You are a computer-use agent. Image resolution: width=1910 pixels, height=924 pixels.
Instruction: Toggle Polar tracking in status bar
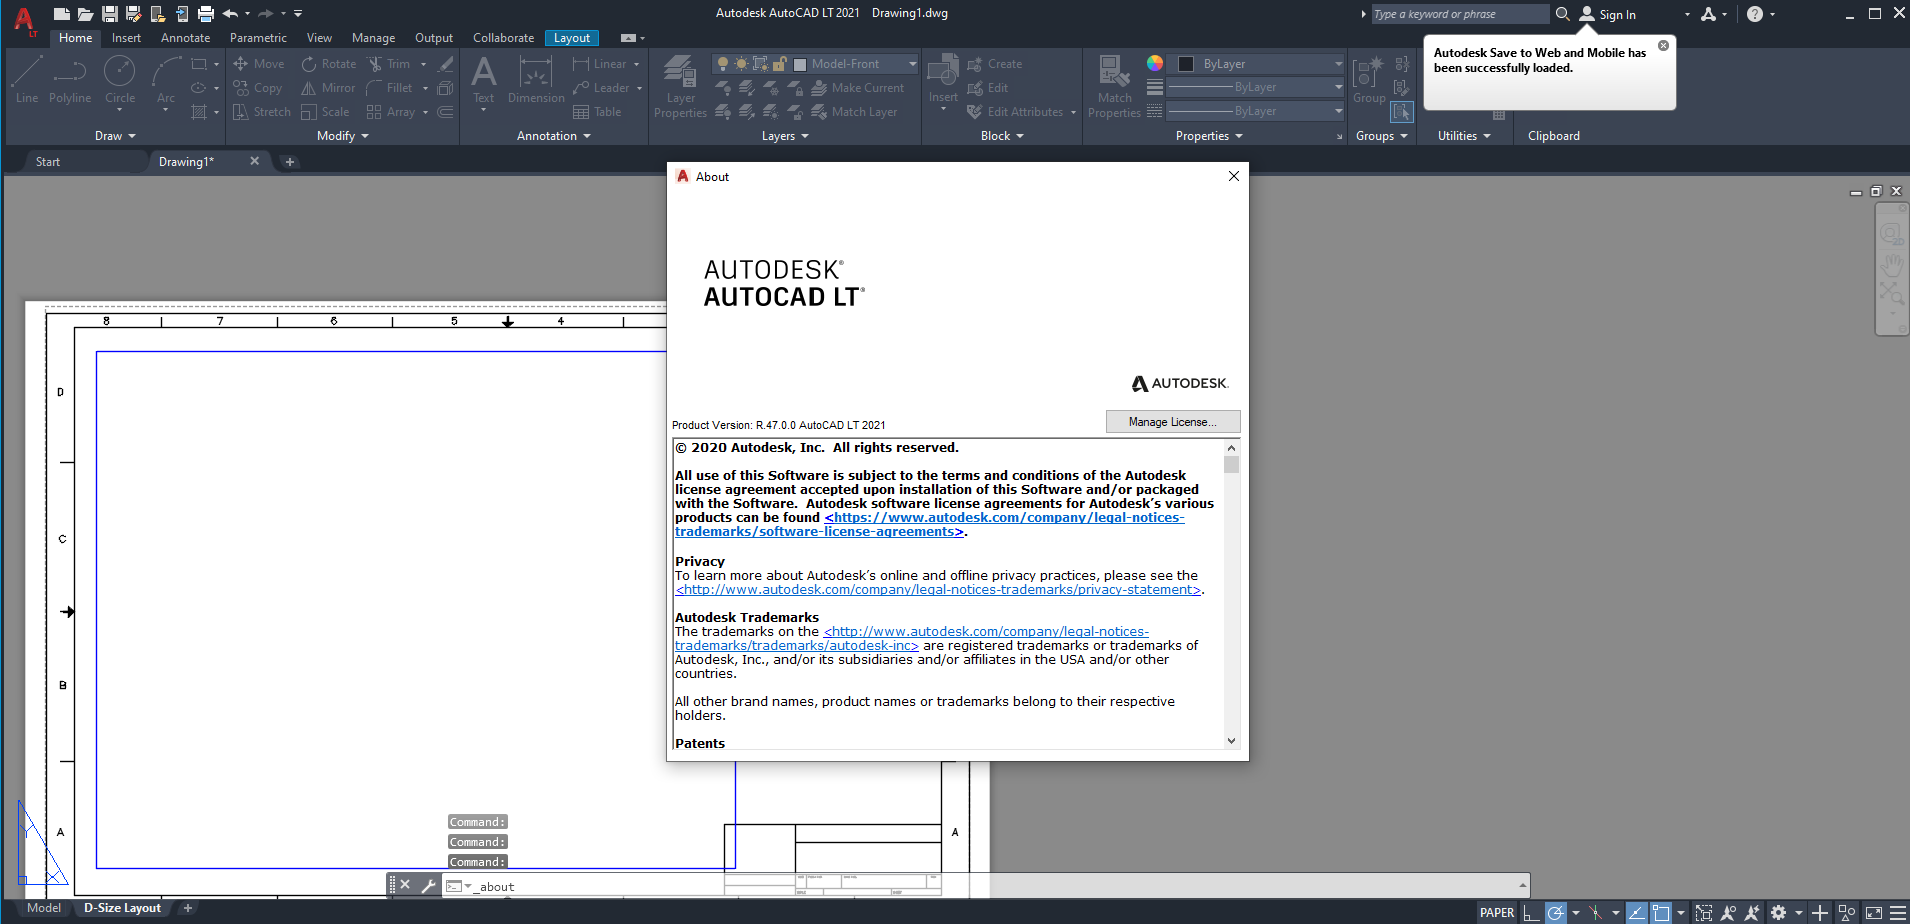1555,912
